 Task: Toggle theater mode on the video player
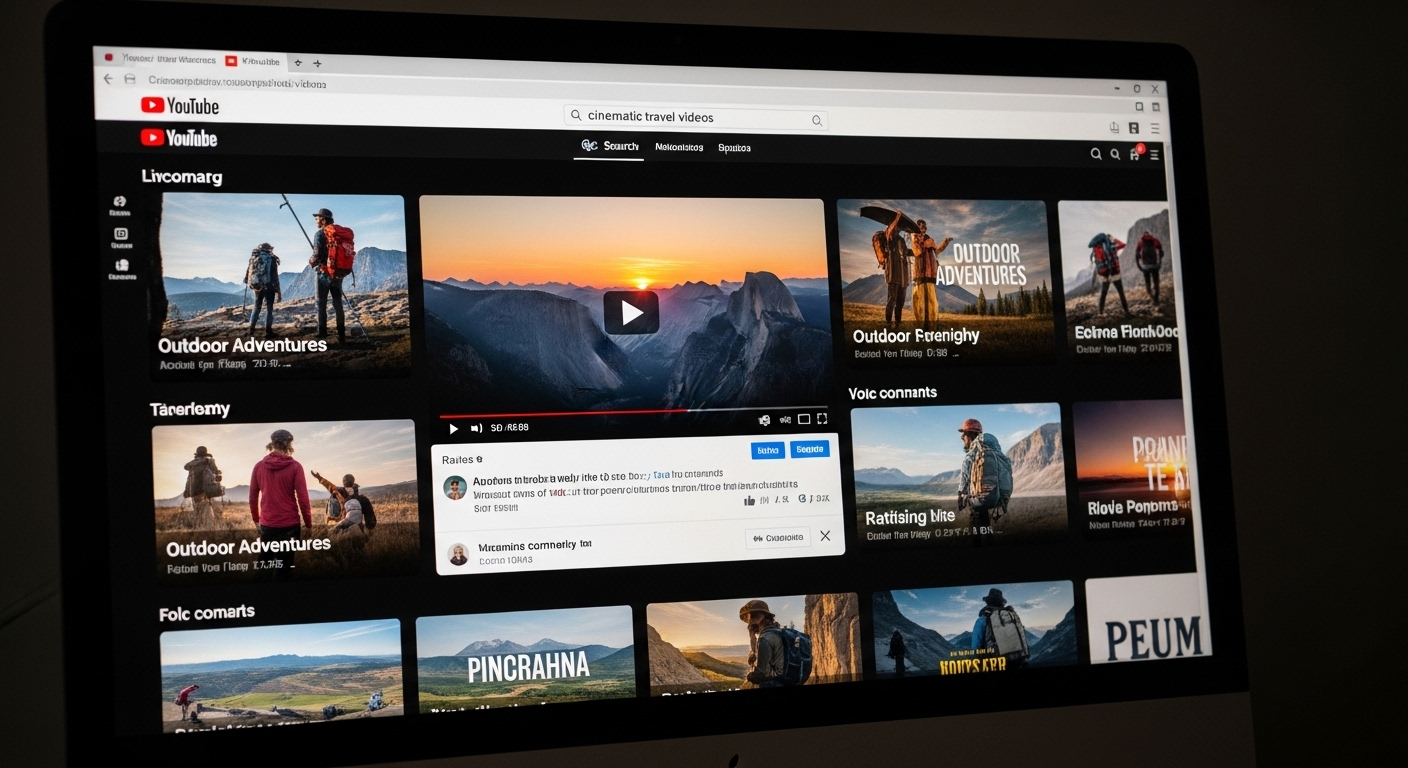pos(804,419)
